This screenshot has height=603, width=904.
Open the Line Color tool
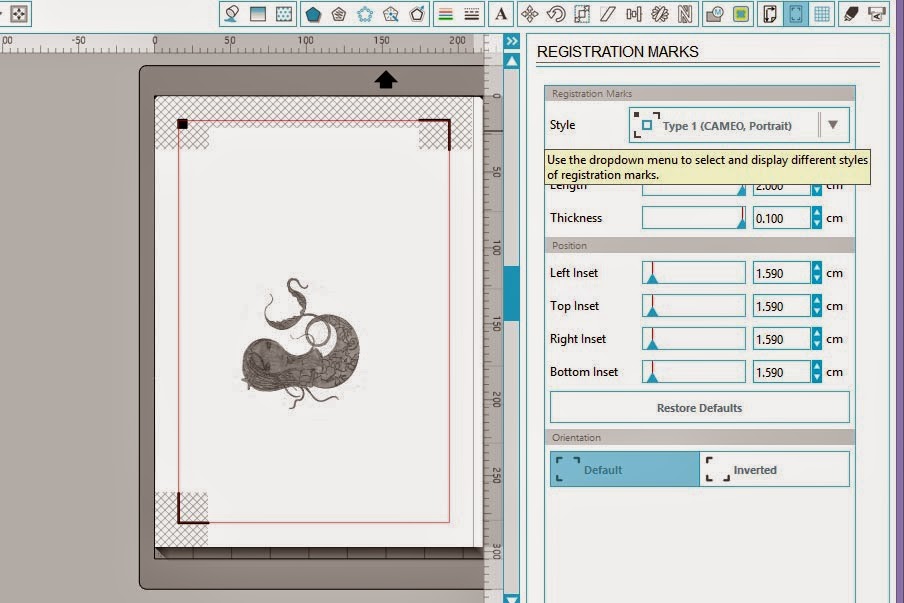coord(445,14)
